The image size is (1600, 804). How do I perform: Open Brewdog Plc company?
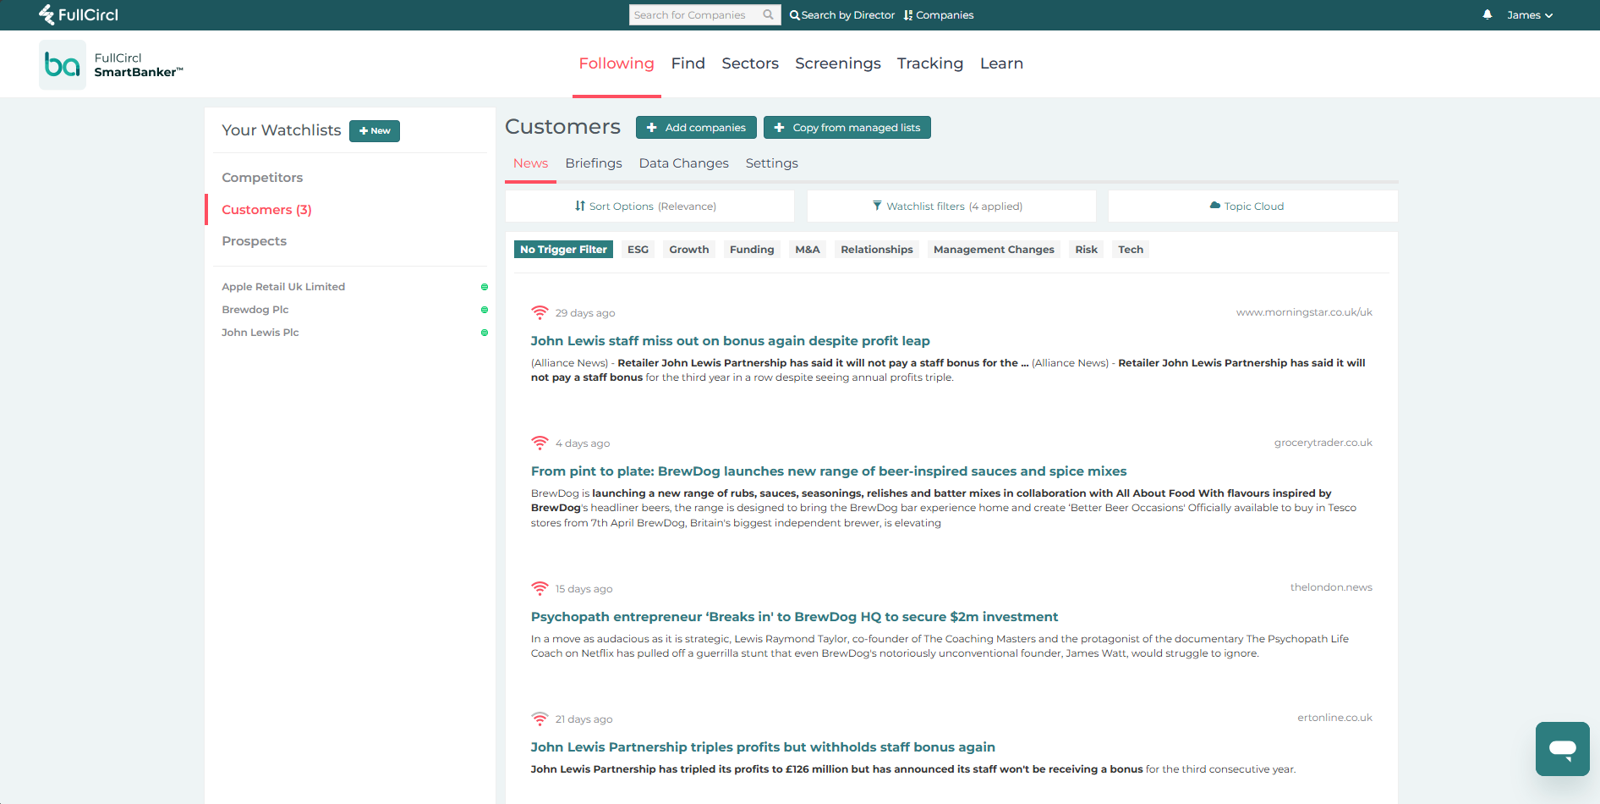pyautogui.click(x=255, y=310)
